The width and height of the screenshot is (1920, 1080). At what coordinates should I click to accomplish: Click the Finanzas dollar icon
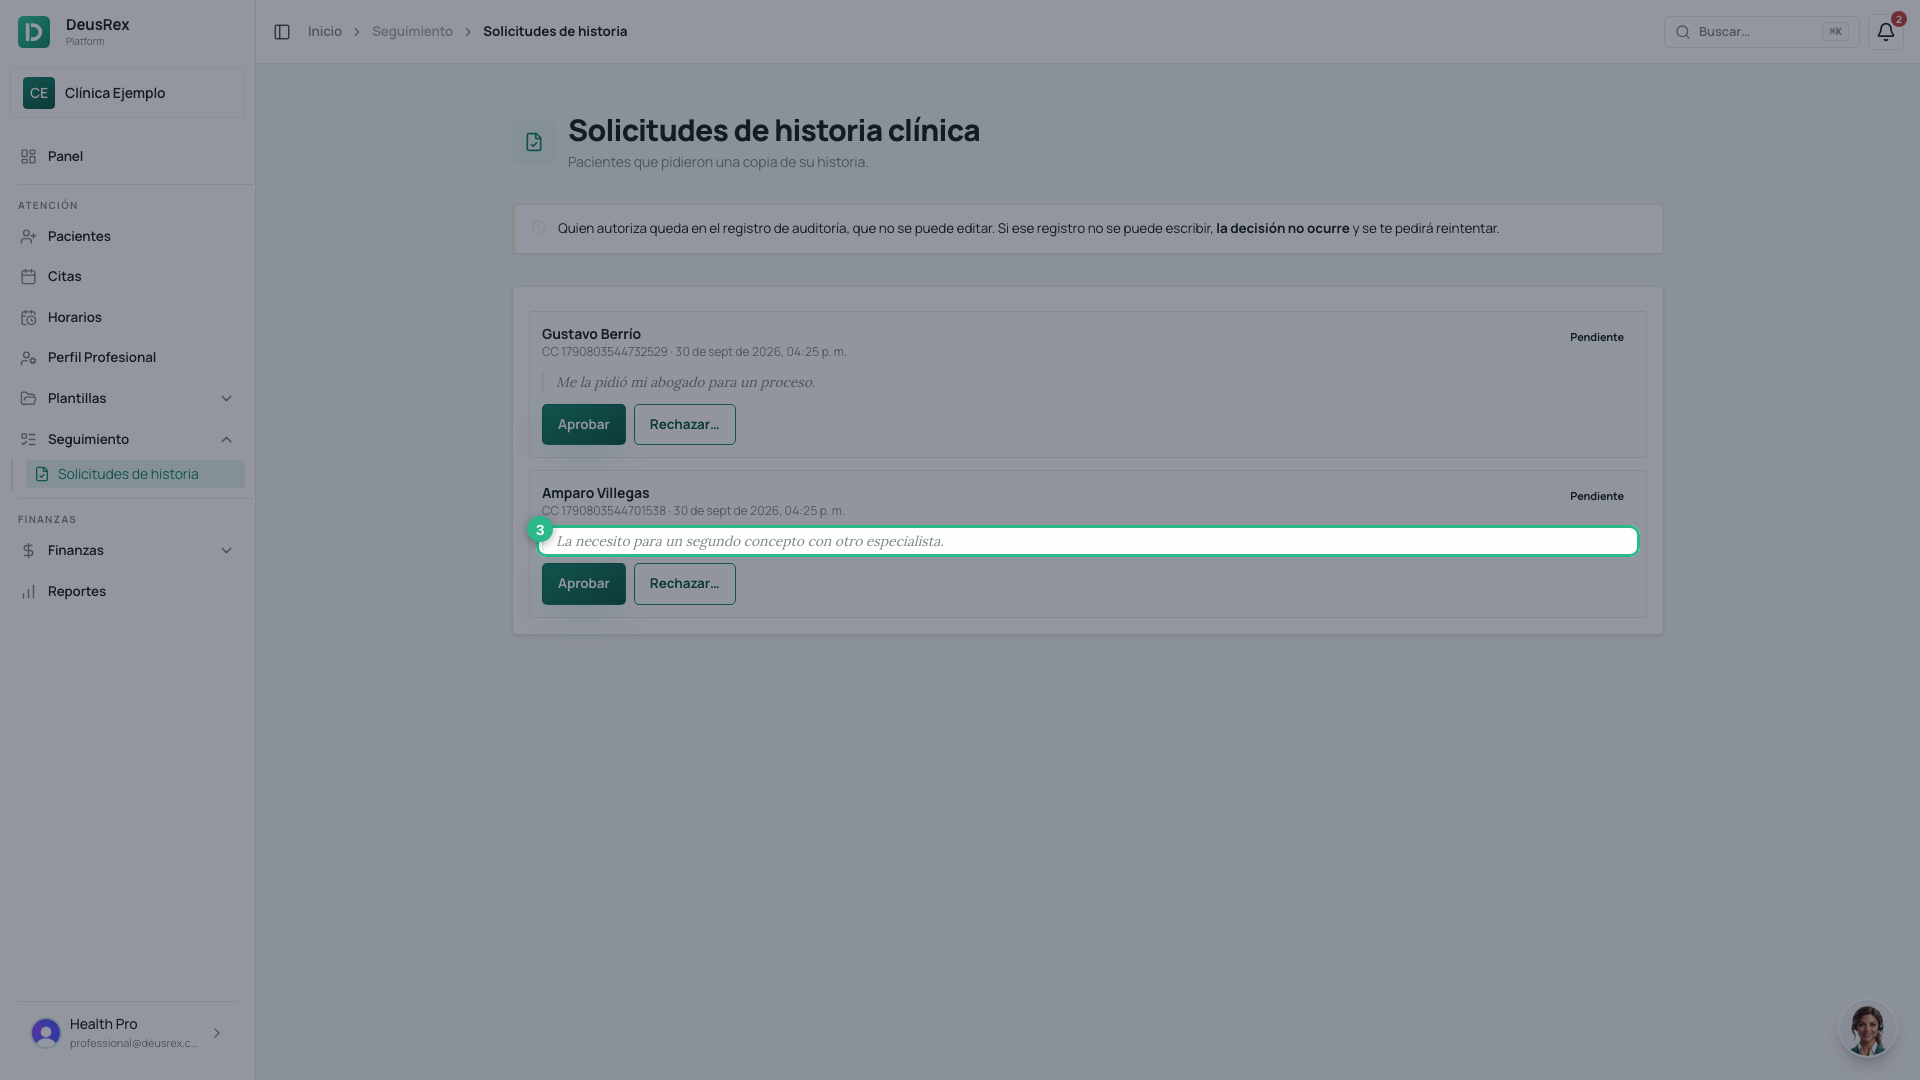(x=28, y=551)
